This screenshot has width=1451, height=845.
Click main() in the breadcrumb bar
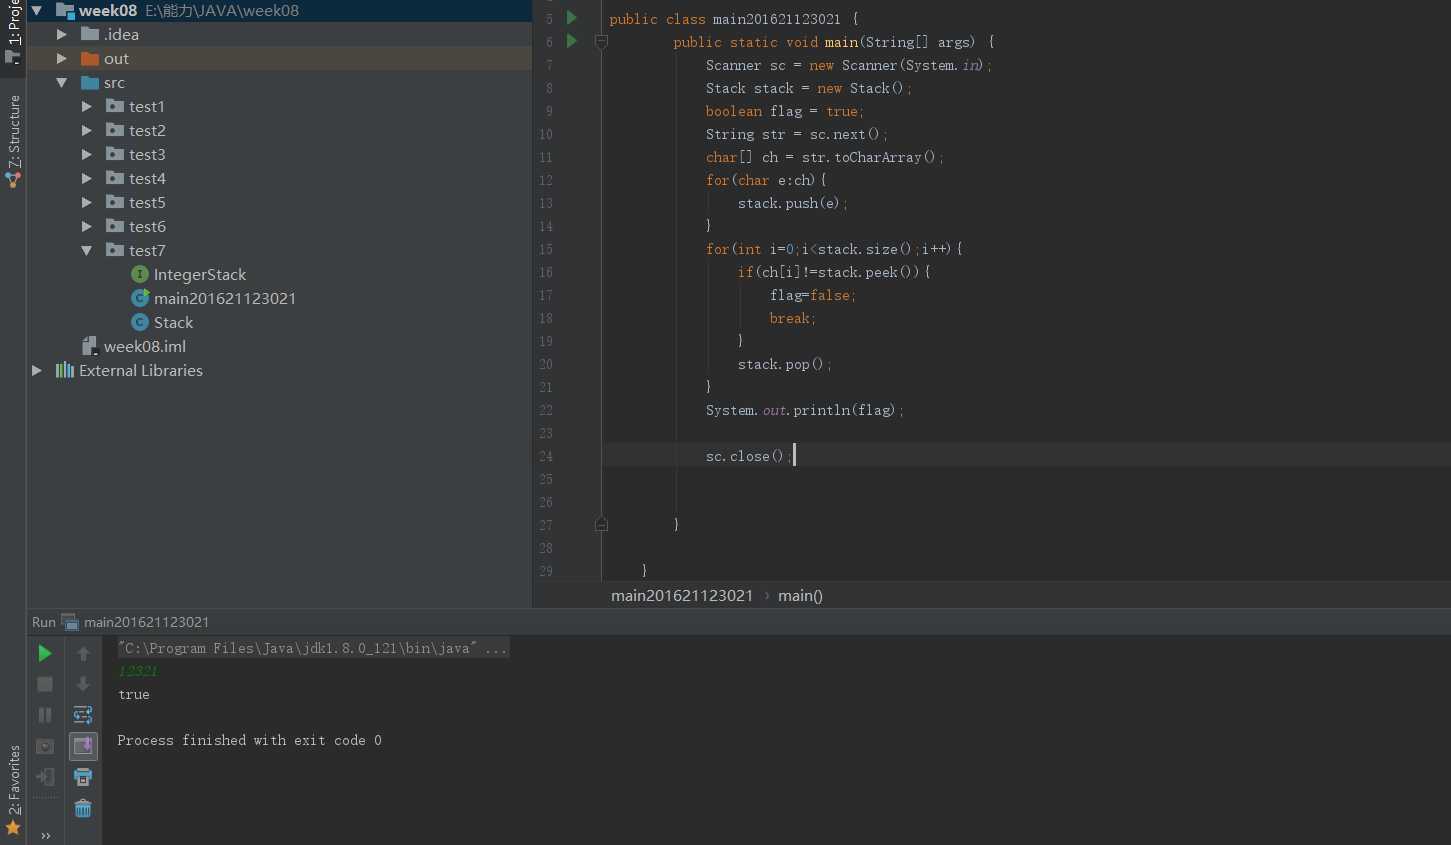800,595
